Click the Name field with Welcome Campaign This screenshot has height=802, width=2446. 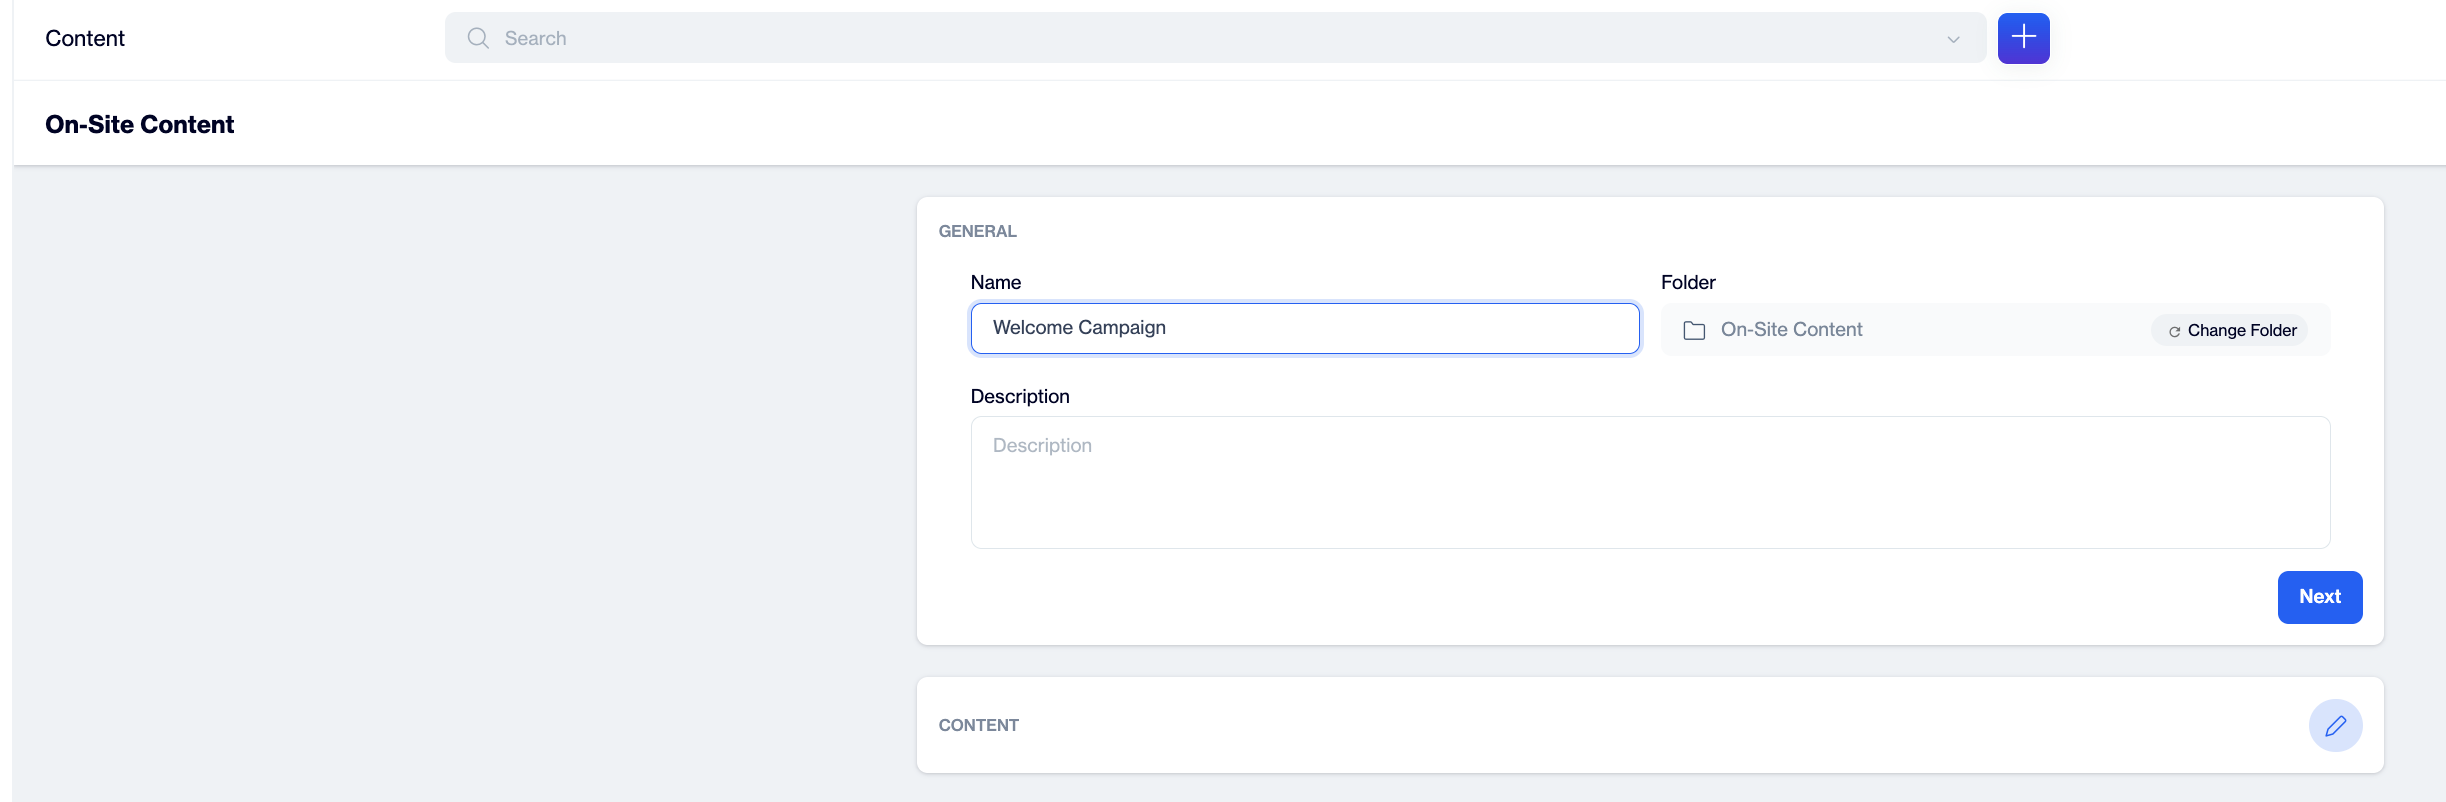click(1305, 328)
